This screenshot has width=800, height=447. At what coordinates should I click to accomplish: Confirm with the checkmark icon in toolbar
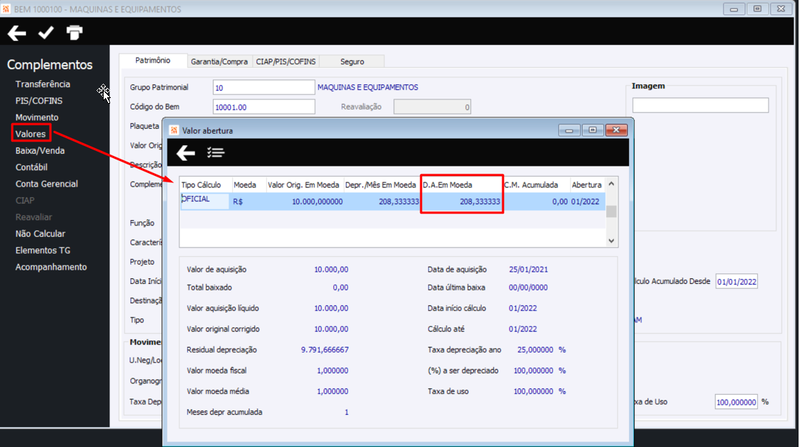46,33
